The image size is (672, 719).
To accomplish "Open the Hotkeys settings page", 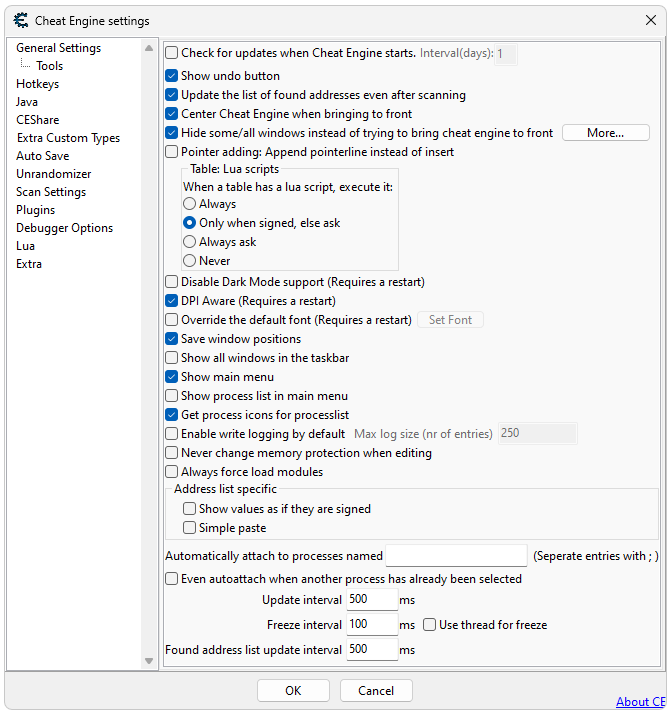I will pyautogui.click(x=38, y=84).
